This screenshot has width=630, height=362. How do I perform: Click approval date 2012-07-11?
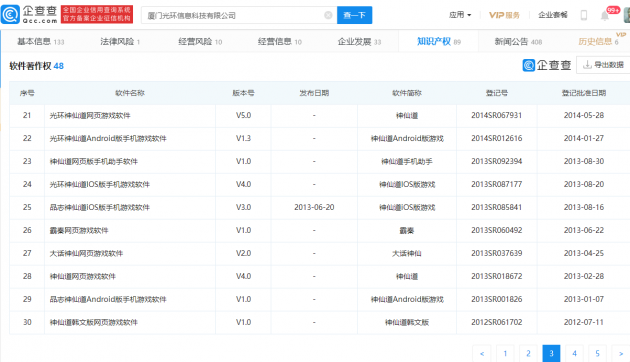point(584,322)
